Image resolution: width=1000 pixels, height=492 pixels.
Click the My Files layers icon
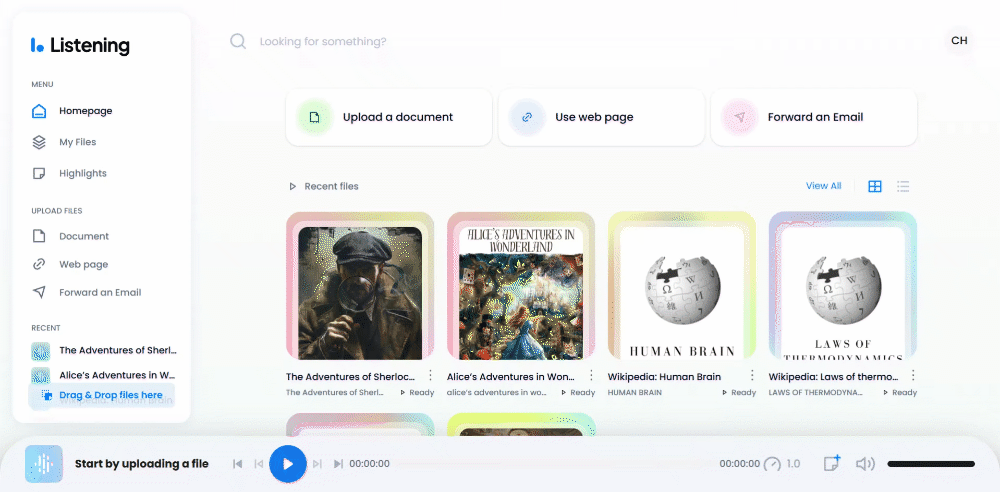click(39, 142)
